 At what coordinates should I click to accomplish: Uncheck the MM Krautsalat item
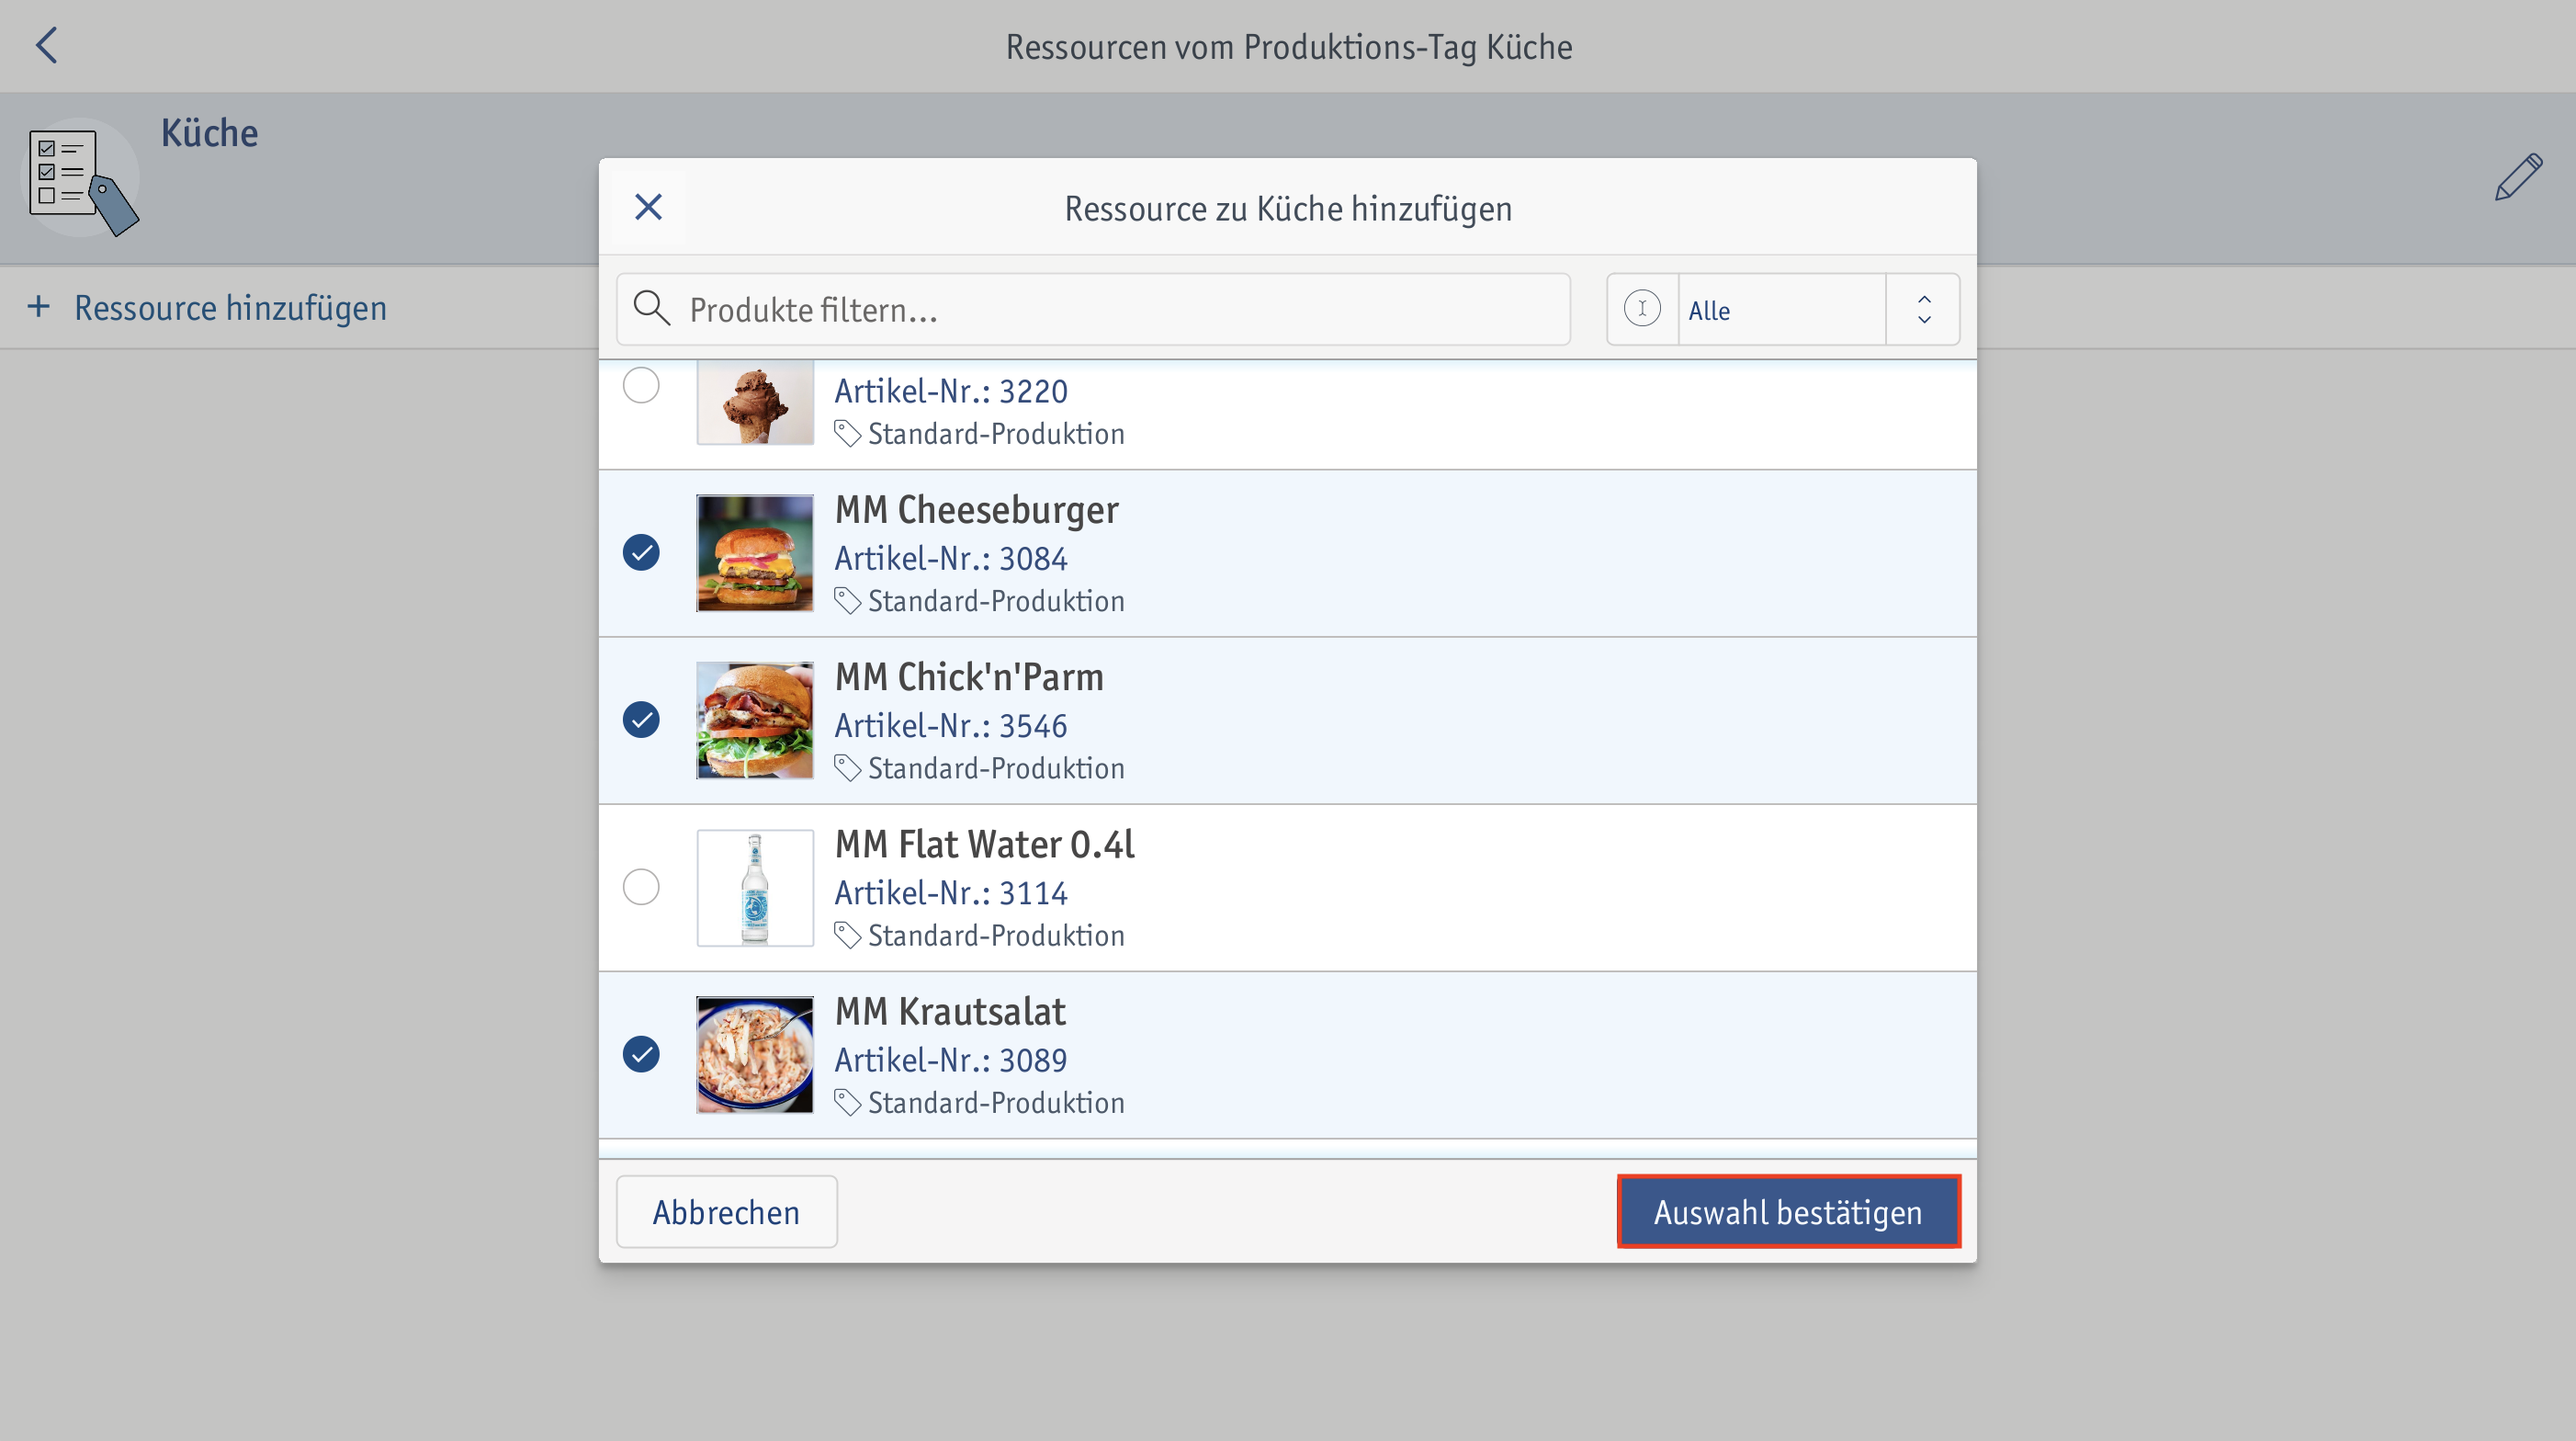coord(641,1054)
